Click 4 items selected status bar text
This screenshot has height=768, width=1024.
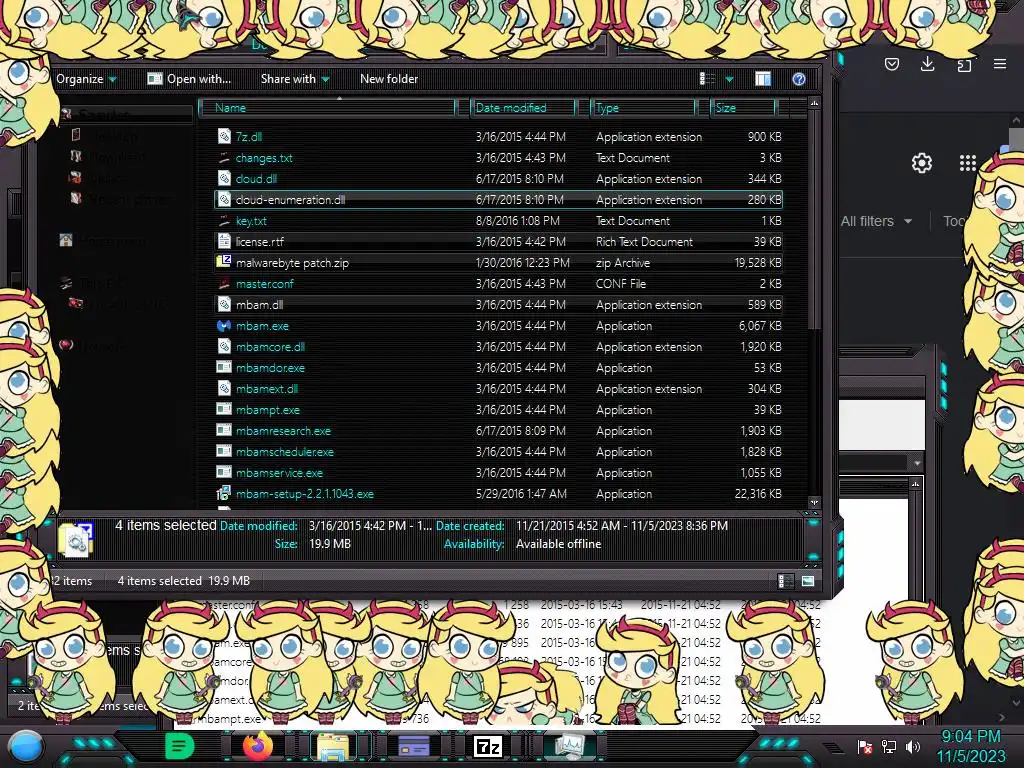coord(159,581)
